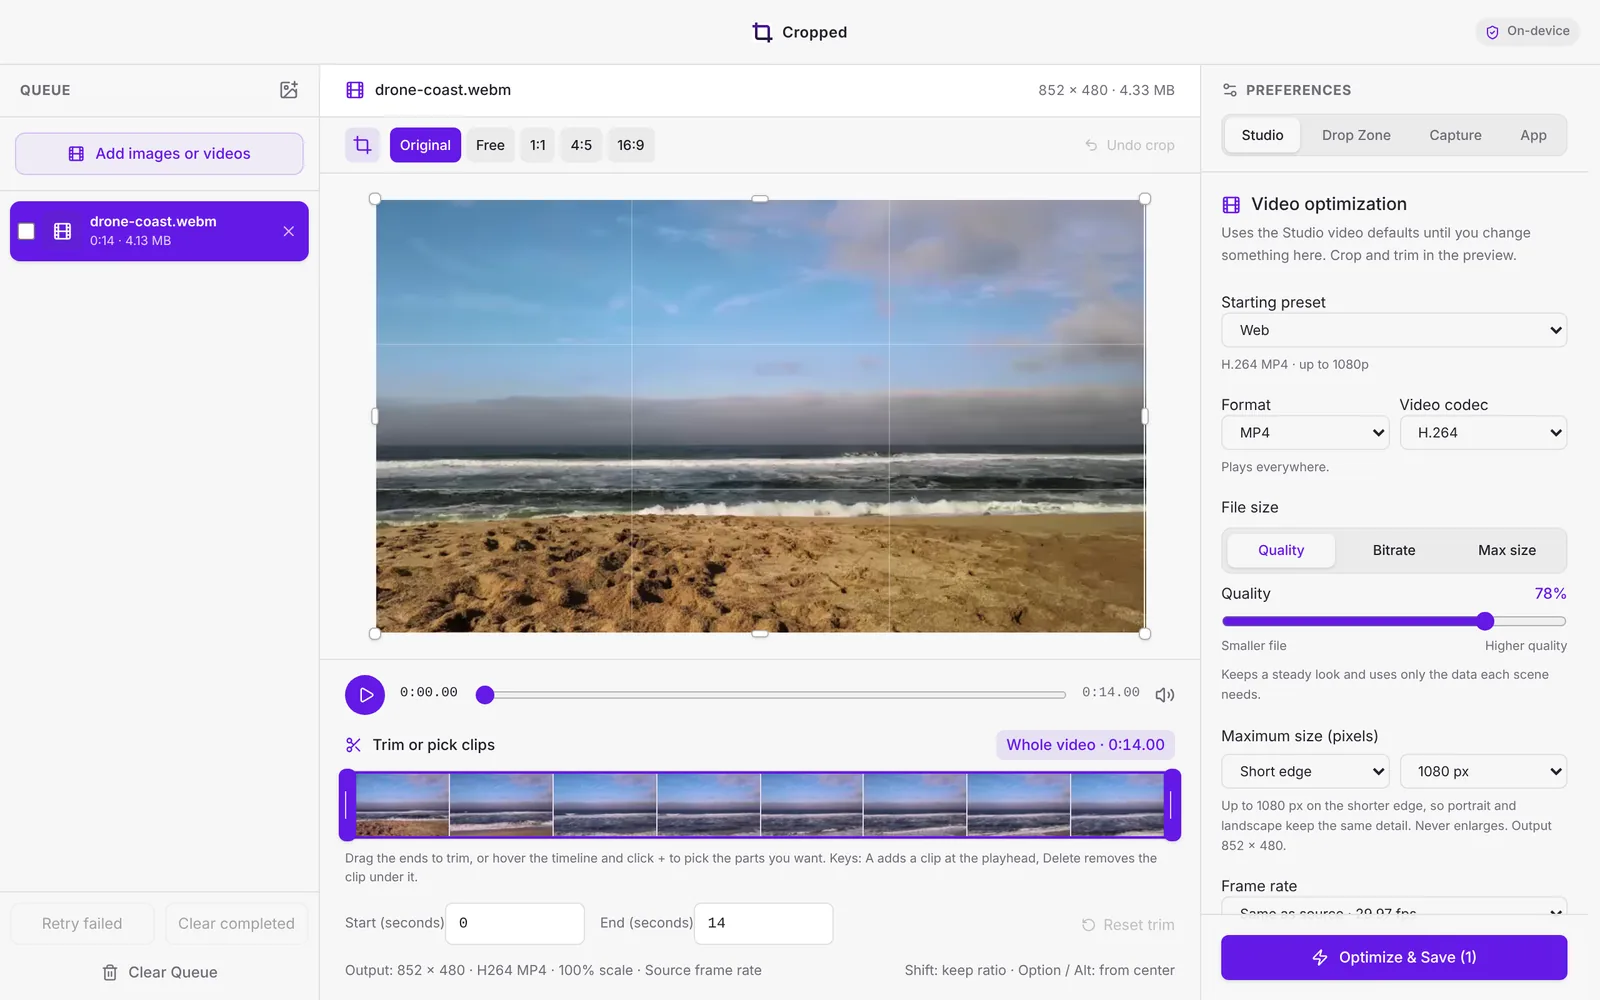Select Bitrate file size mode
The image size is (1600, 1000).
click(1394, 550)
